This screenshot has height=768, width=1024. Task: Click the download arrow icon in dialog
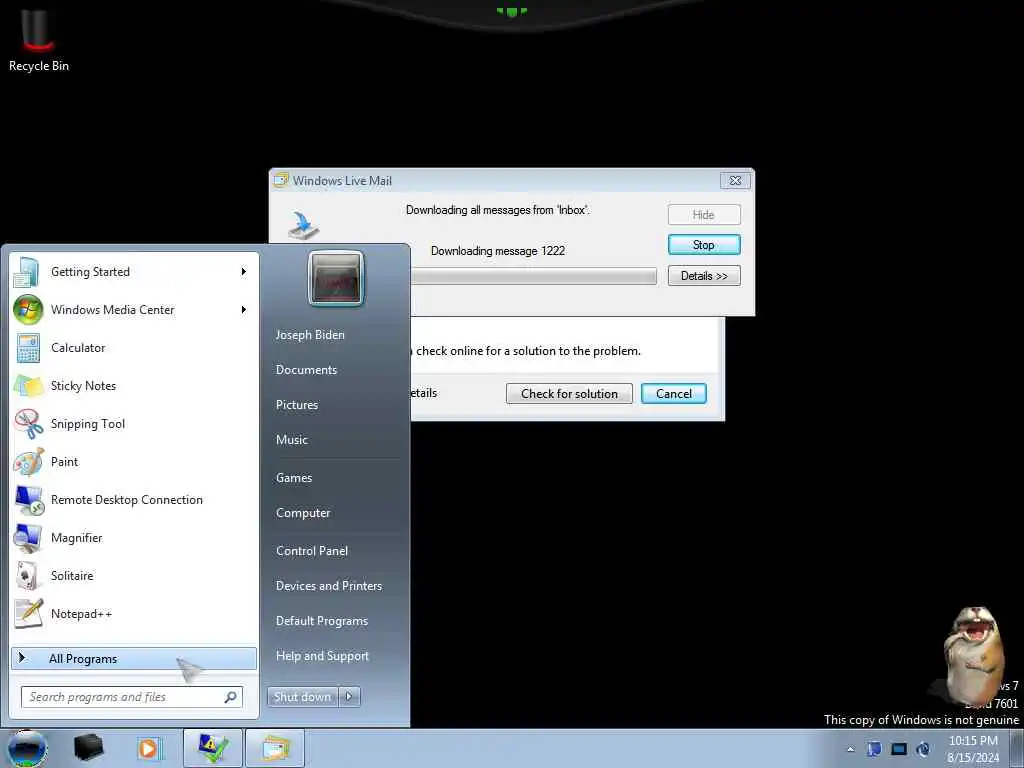pos(303,225)
